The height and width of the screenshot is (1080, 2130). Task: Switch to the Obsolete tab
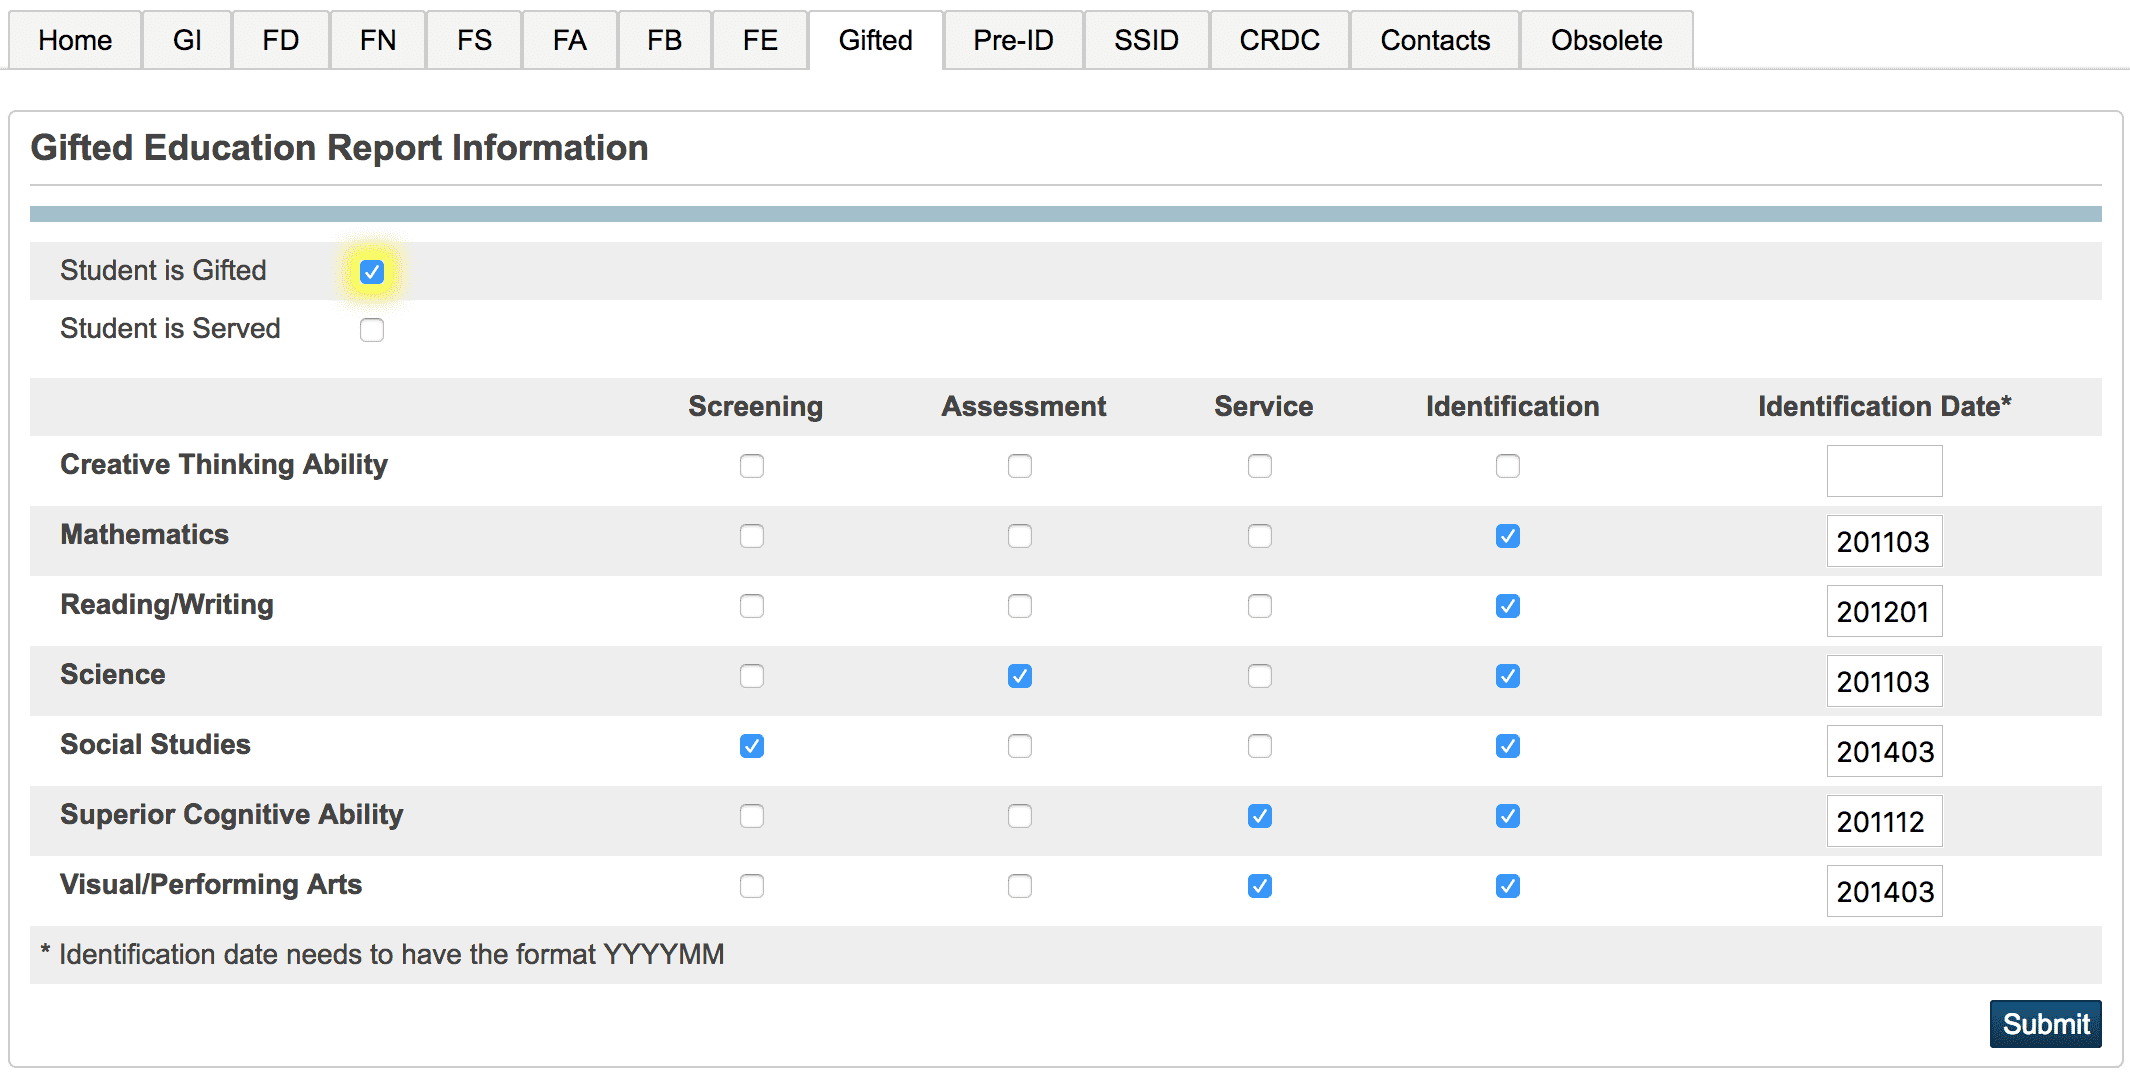[x=1606, y=40]
